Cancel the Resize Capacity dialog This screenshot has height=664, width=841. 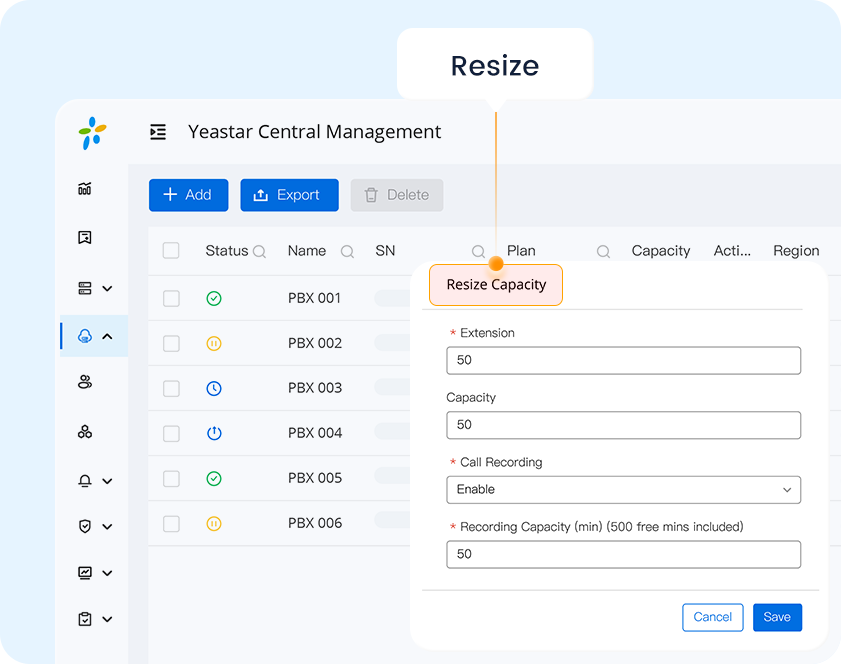coord(712,617)
